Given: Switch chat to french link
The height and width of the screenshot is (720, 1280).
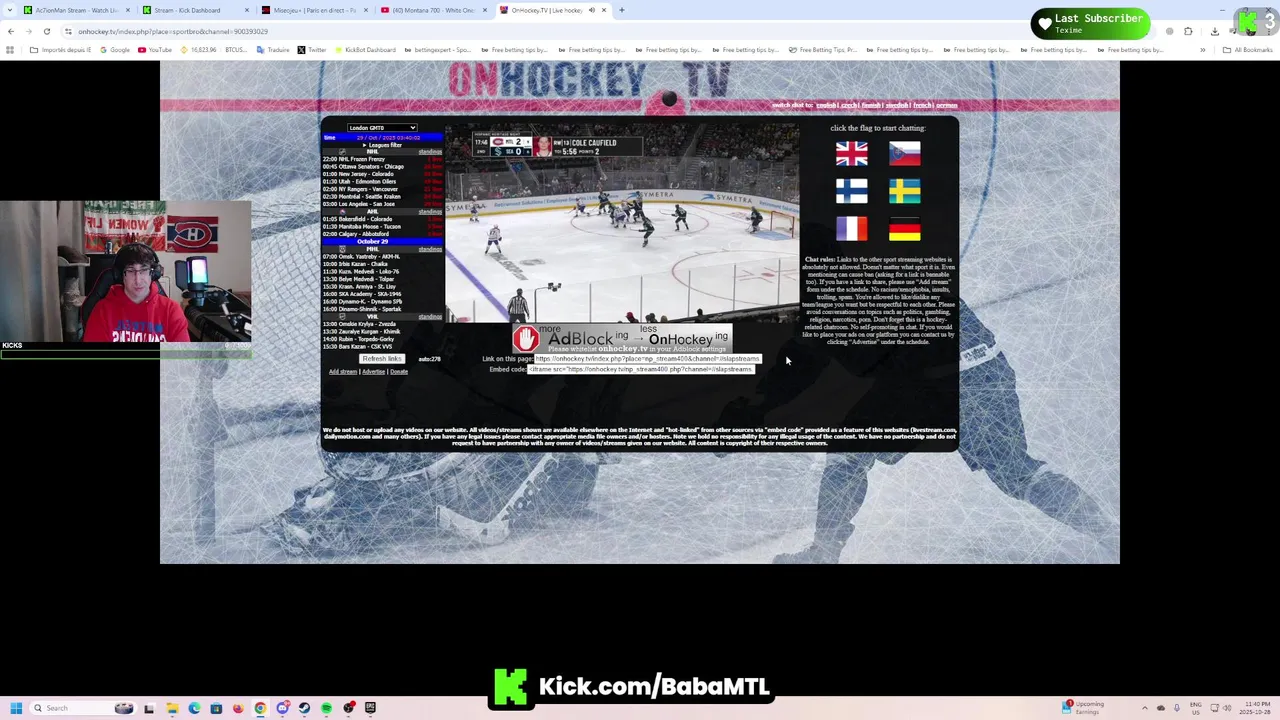Looking at the screenshot, I should click(x=922, y=105).
